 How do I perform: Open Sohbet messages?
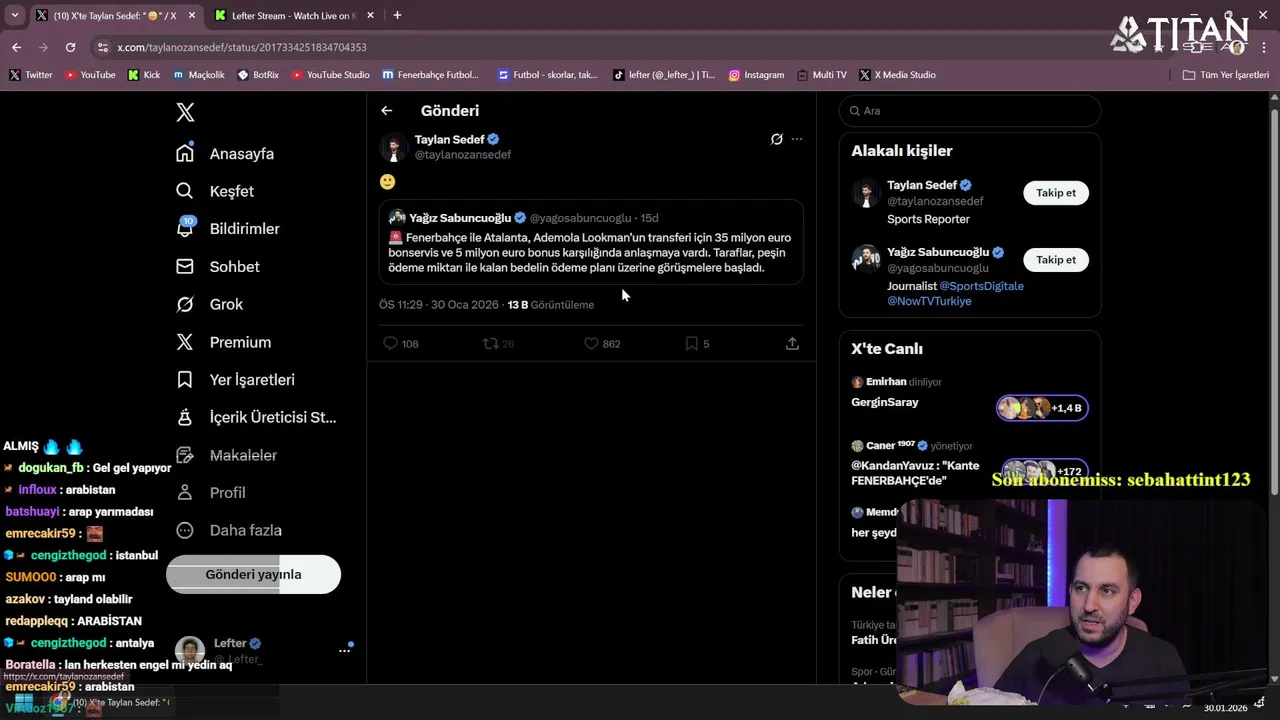pyautogui.click(x=218, y=267)
